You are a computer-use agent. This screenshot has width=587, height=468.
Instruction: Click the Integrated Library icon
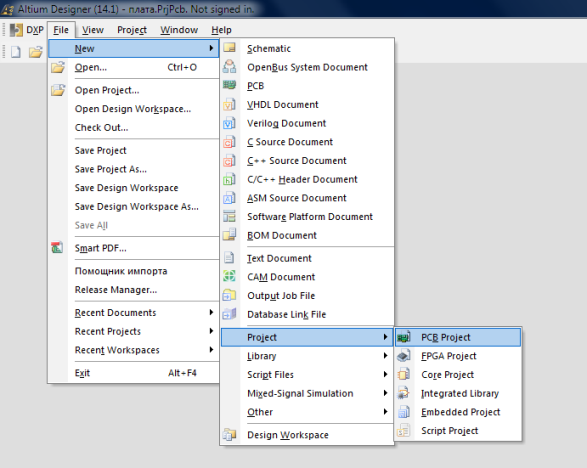pos(404,393)
